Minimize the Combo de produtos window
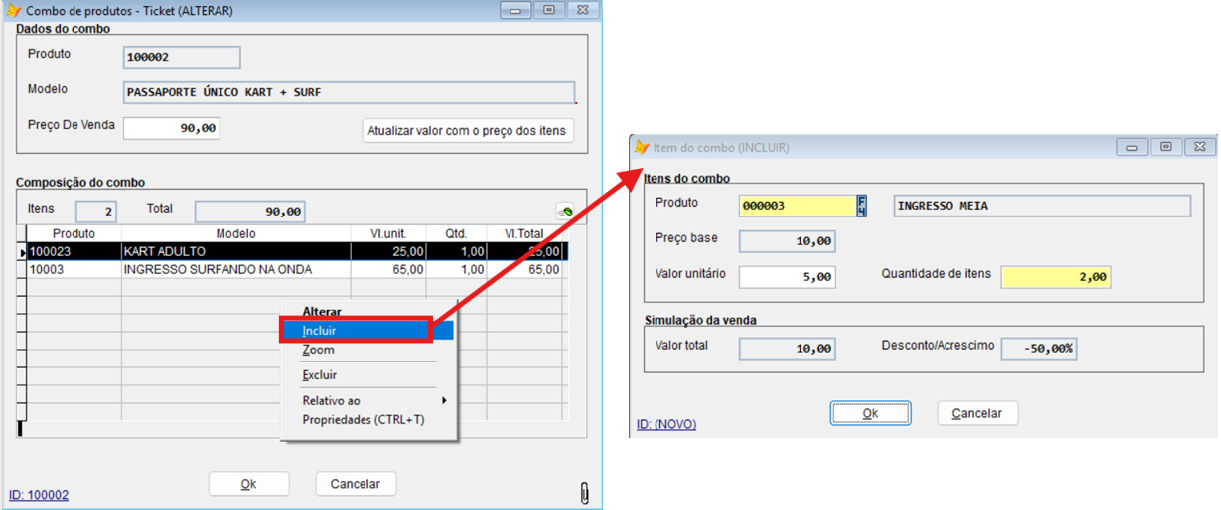The height and width of the screenshot is (510, 1221). pos(516,9)
